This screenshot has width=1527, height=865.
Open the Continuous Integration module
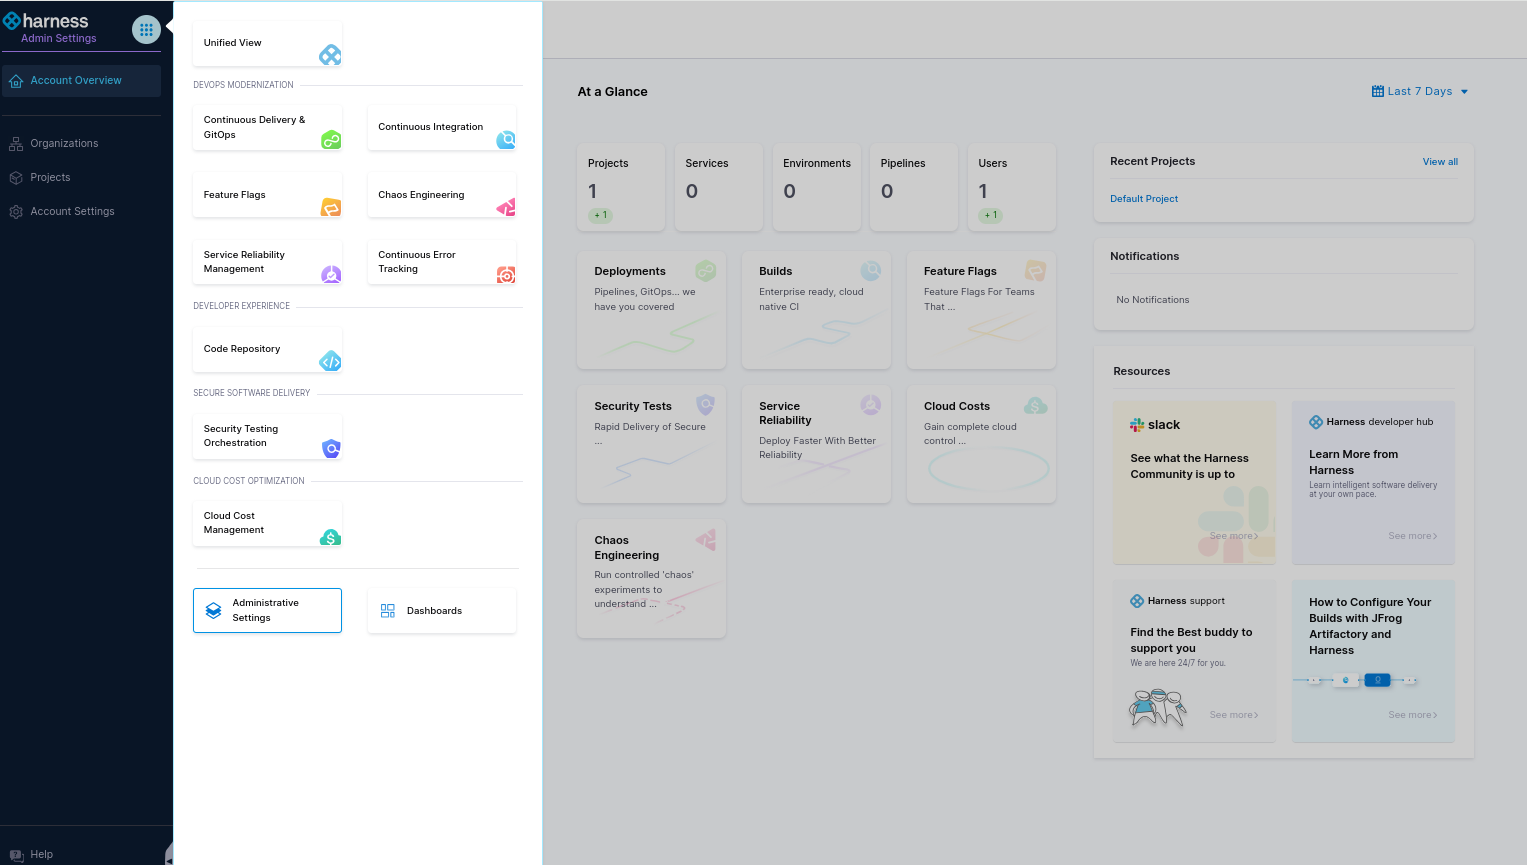[441, 128]
